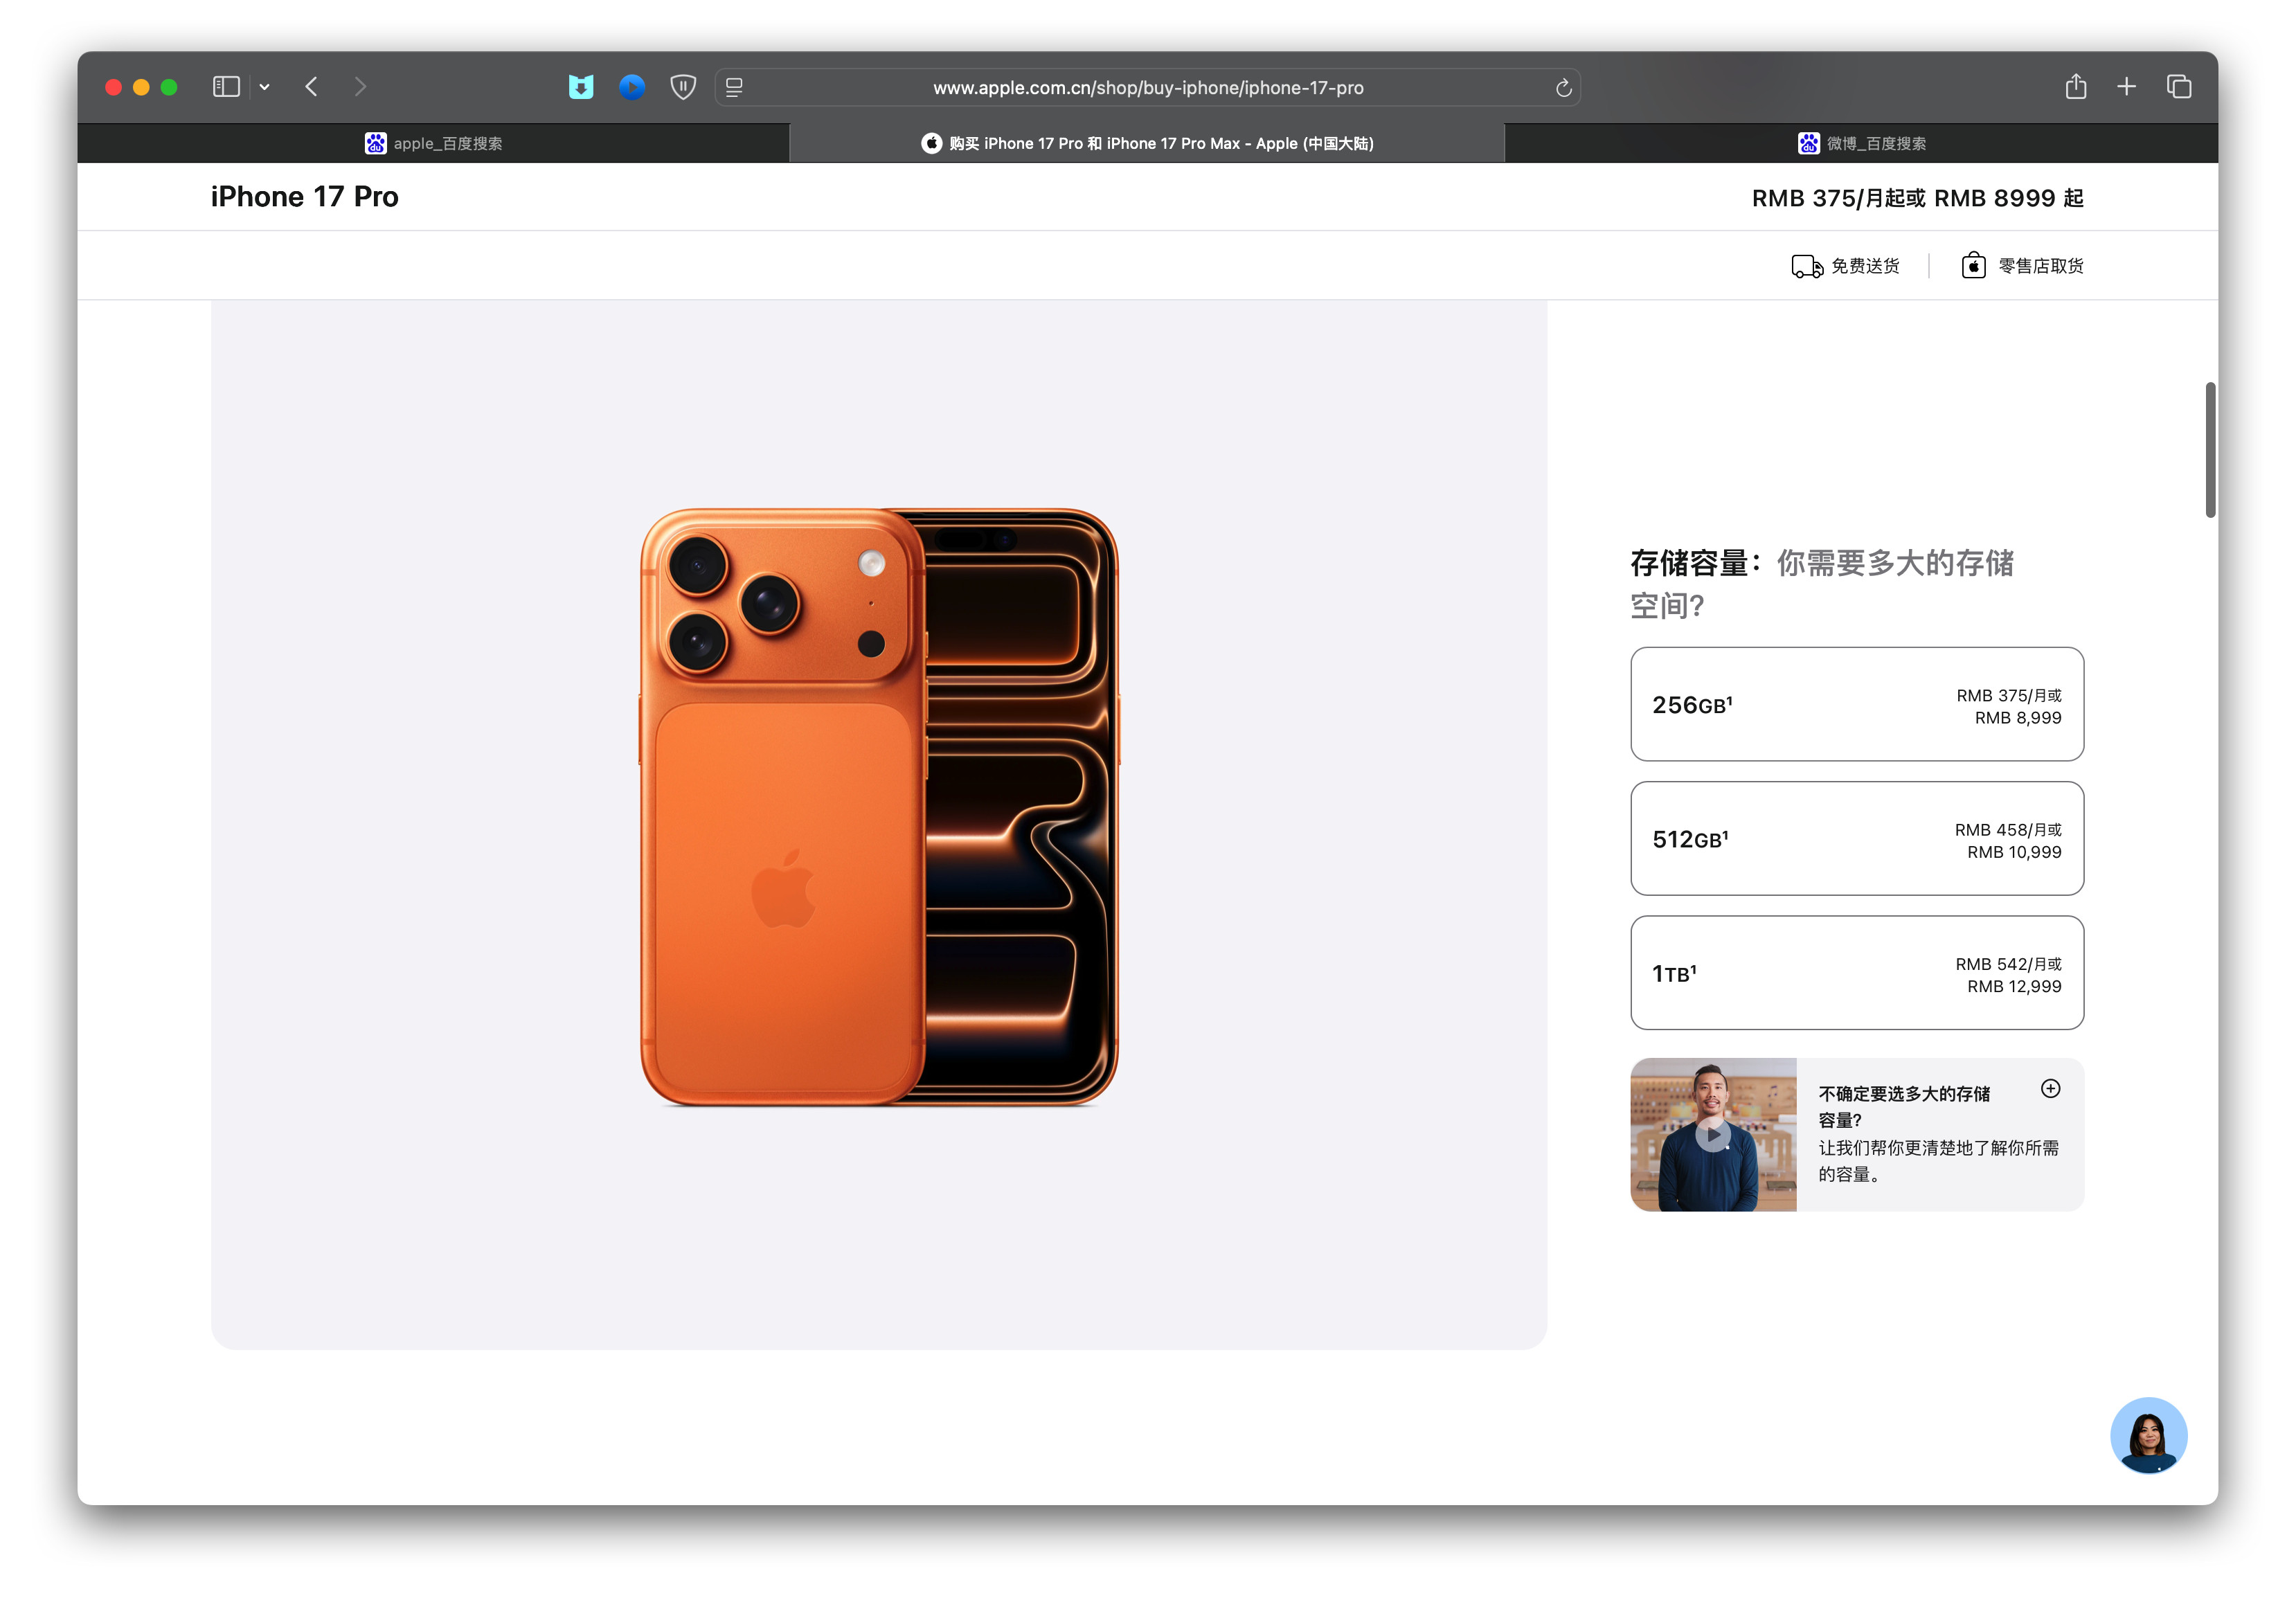The image size is (2296, 1609).
Task: Click the 免费送货 delivery truck icon
Action: (x=1807, y=266)
